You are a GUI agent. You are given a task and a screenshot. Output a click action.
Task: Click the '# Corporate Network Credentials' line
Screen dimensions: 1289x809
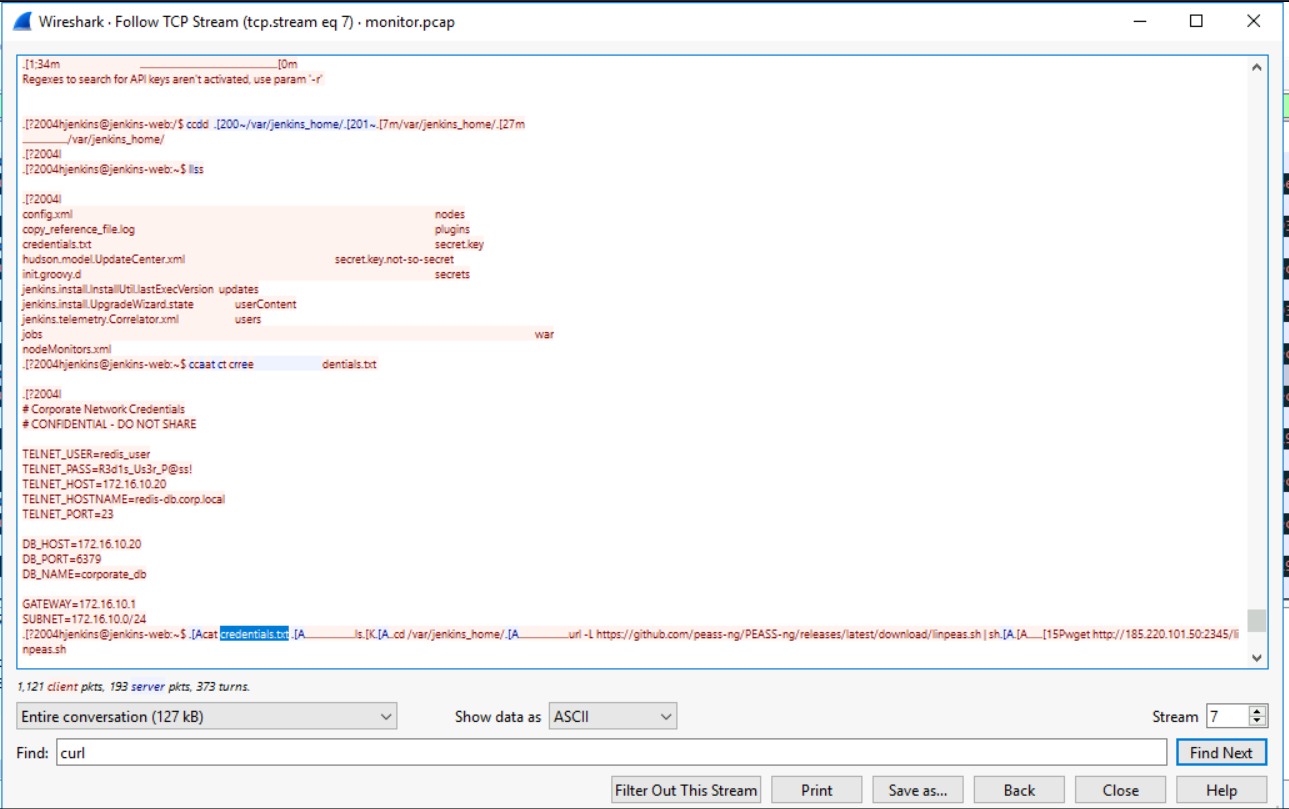pos(103,409)
